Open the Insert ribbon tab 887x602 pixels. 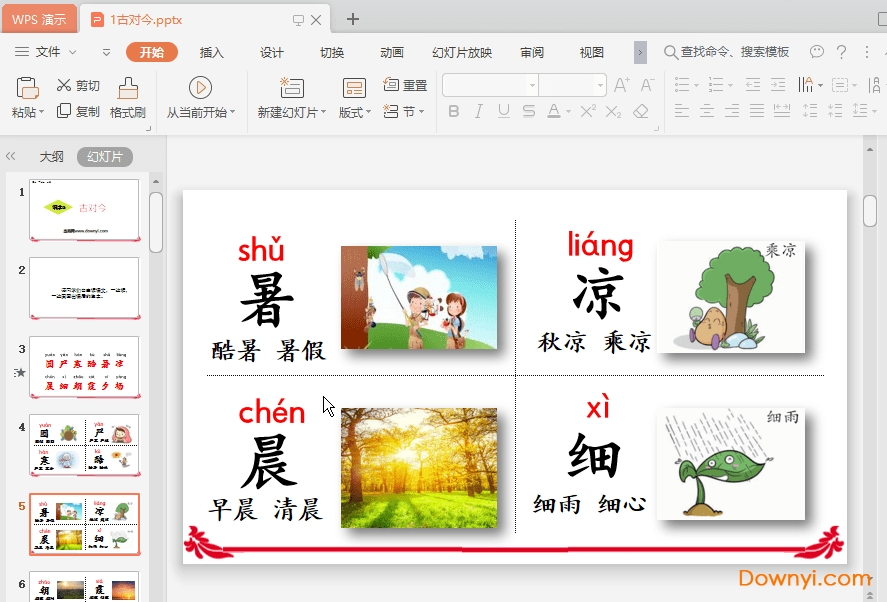tap(212, 53)
